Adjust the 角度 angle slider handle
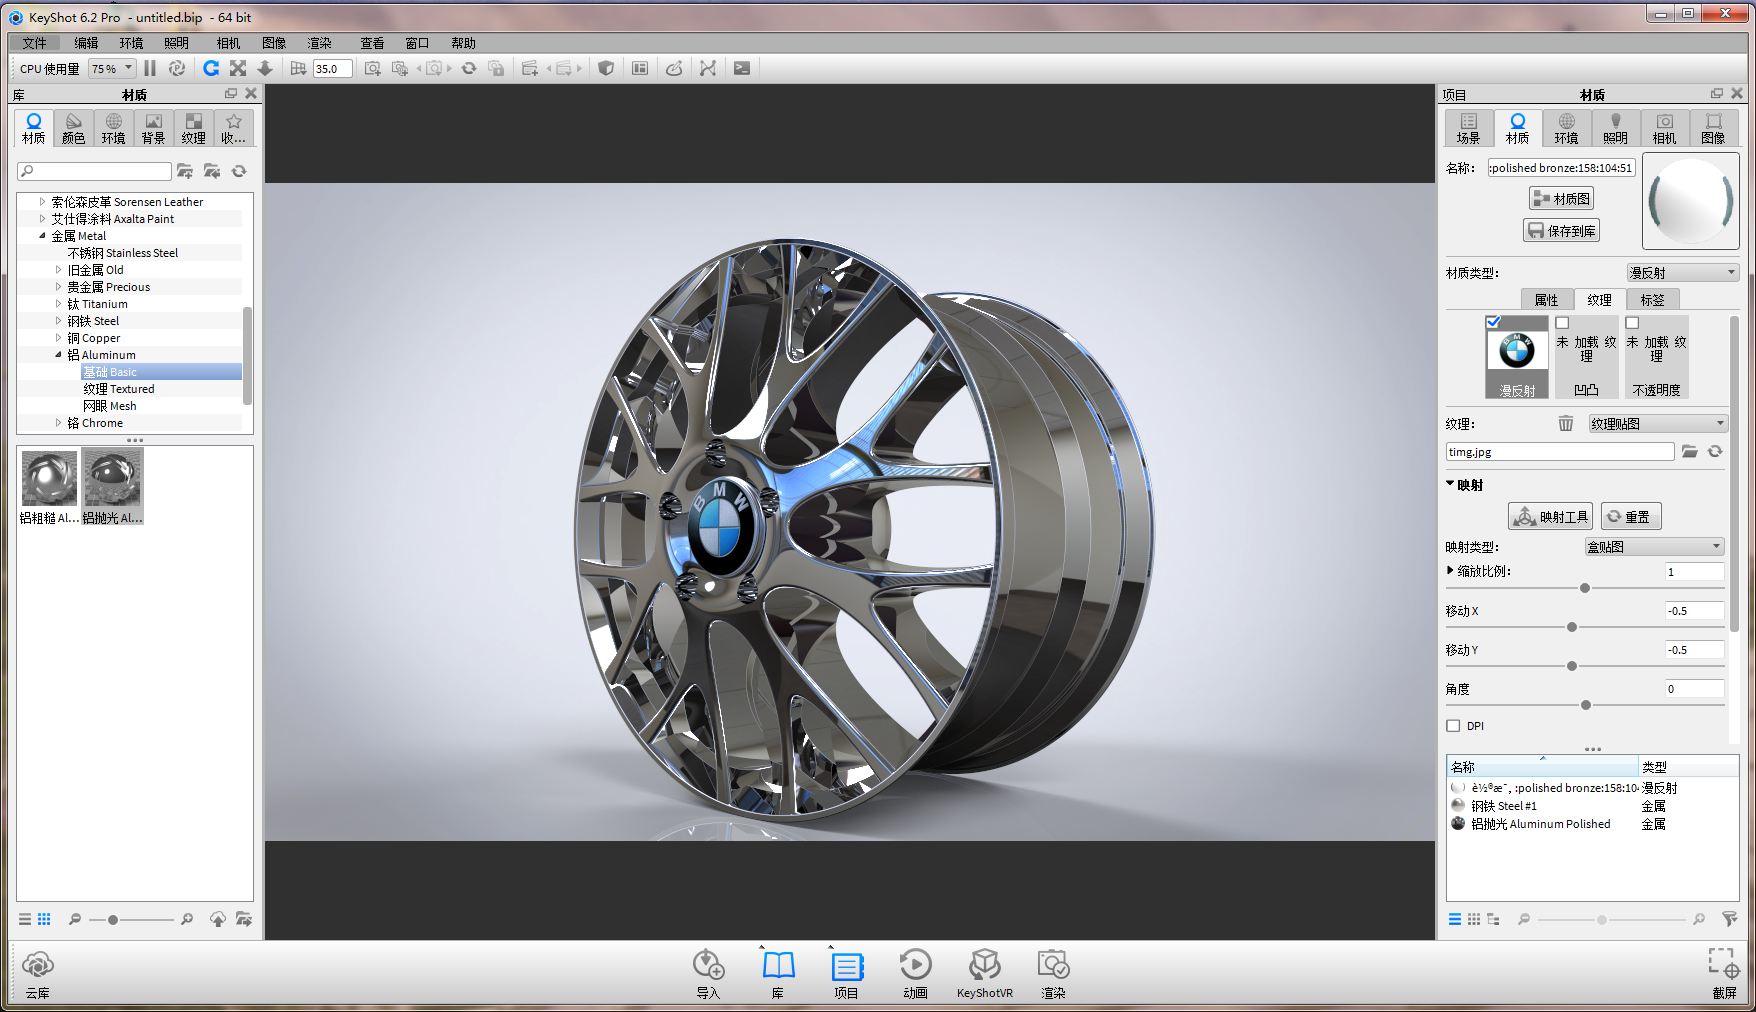Image resolution: width=1756 pixels, height=1012 pixels. click(x=1586, y=705)
